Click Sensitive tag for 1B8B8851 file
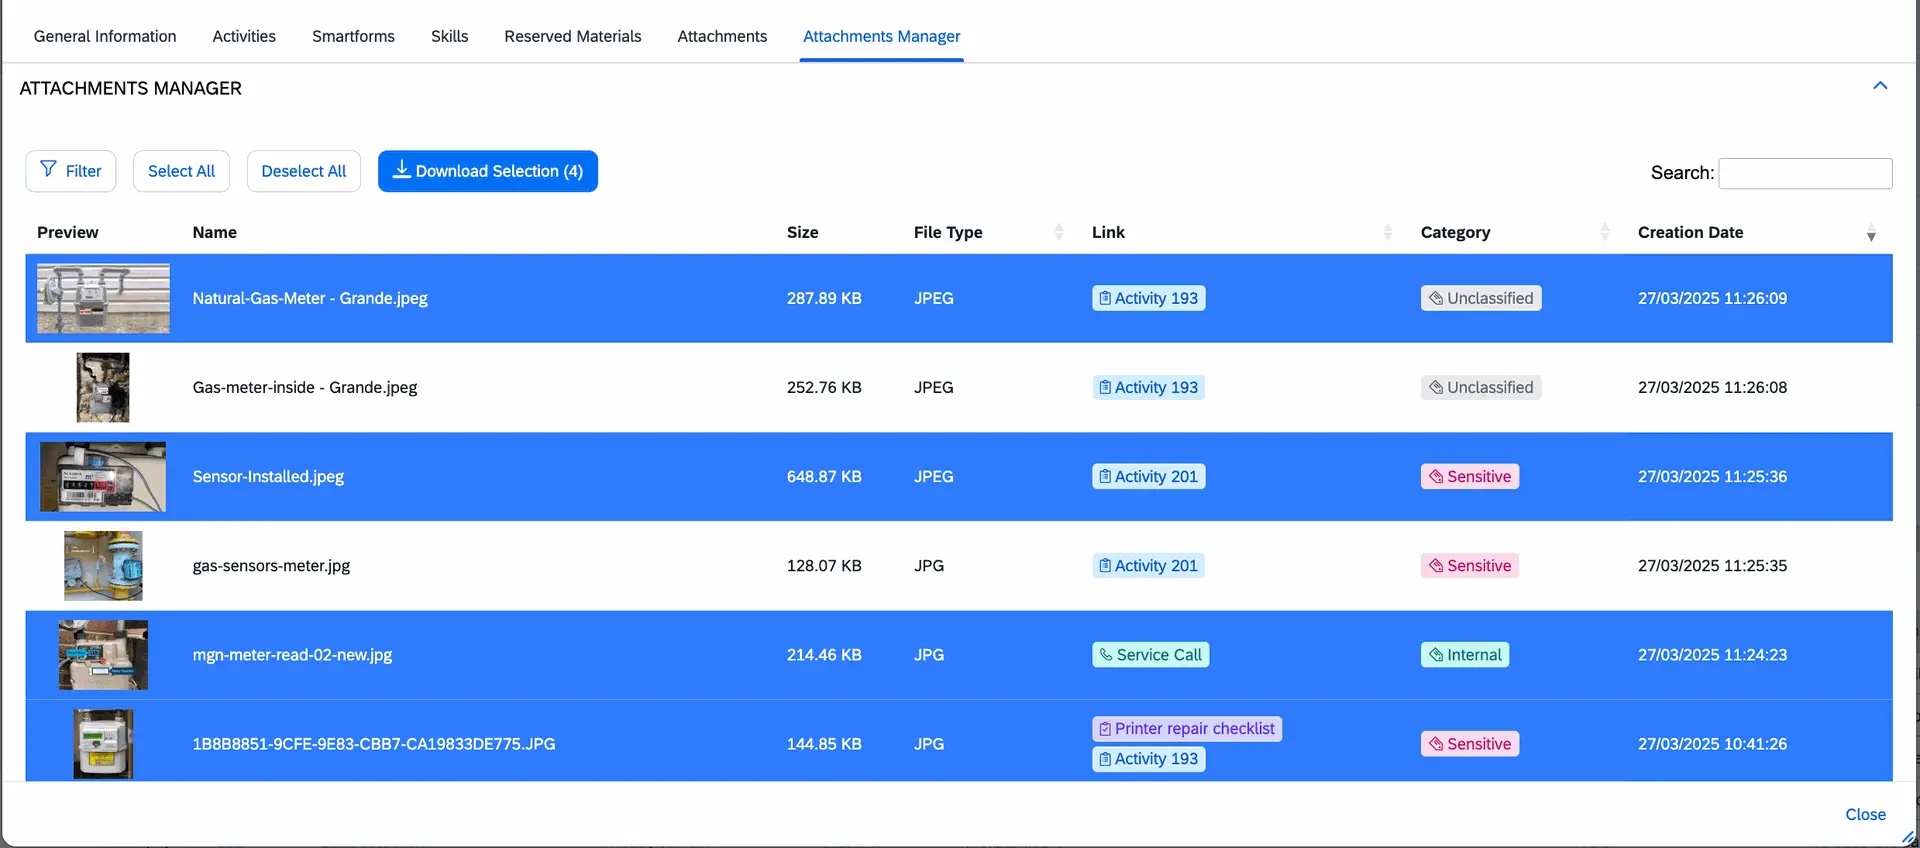 click(1469, 744)
